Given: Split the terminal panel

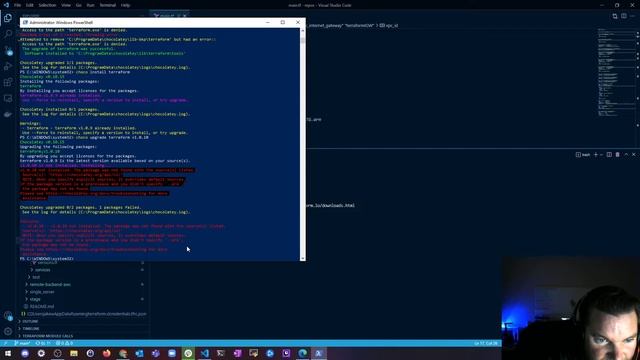Looking at the screenshot, I should coord(609,155).
